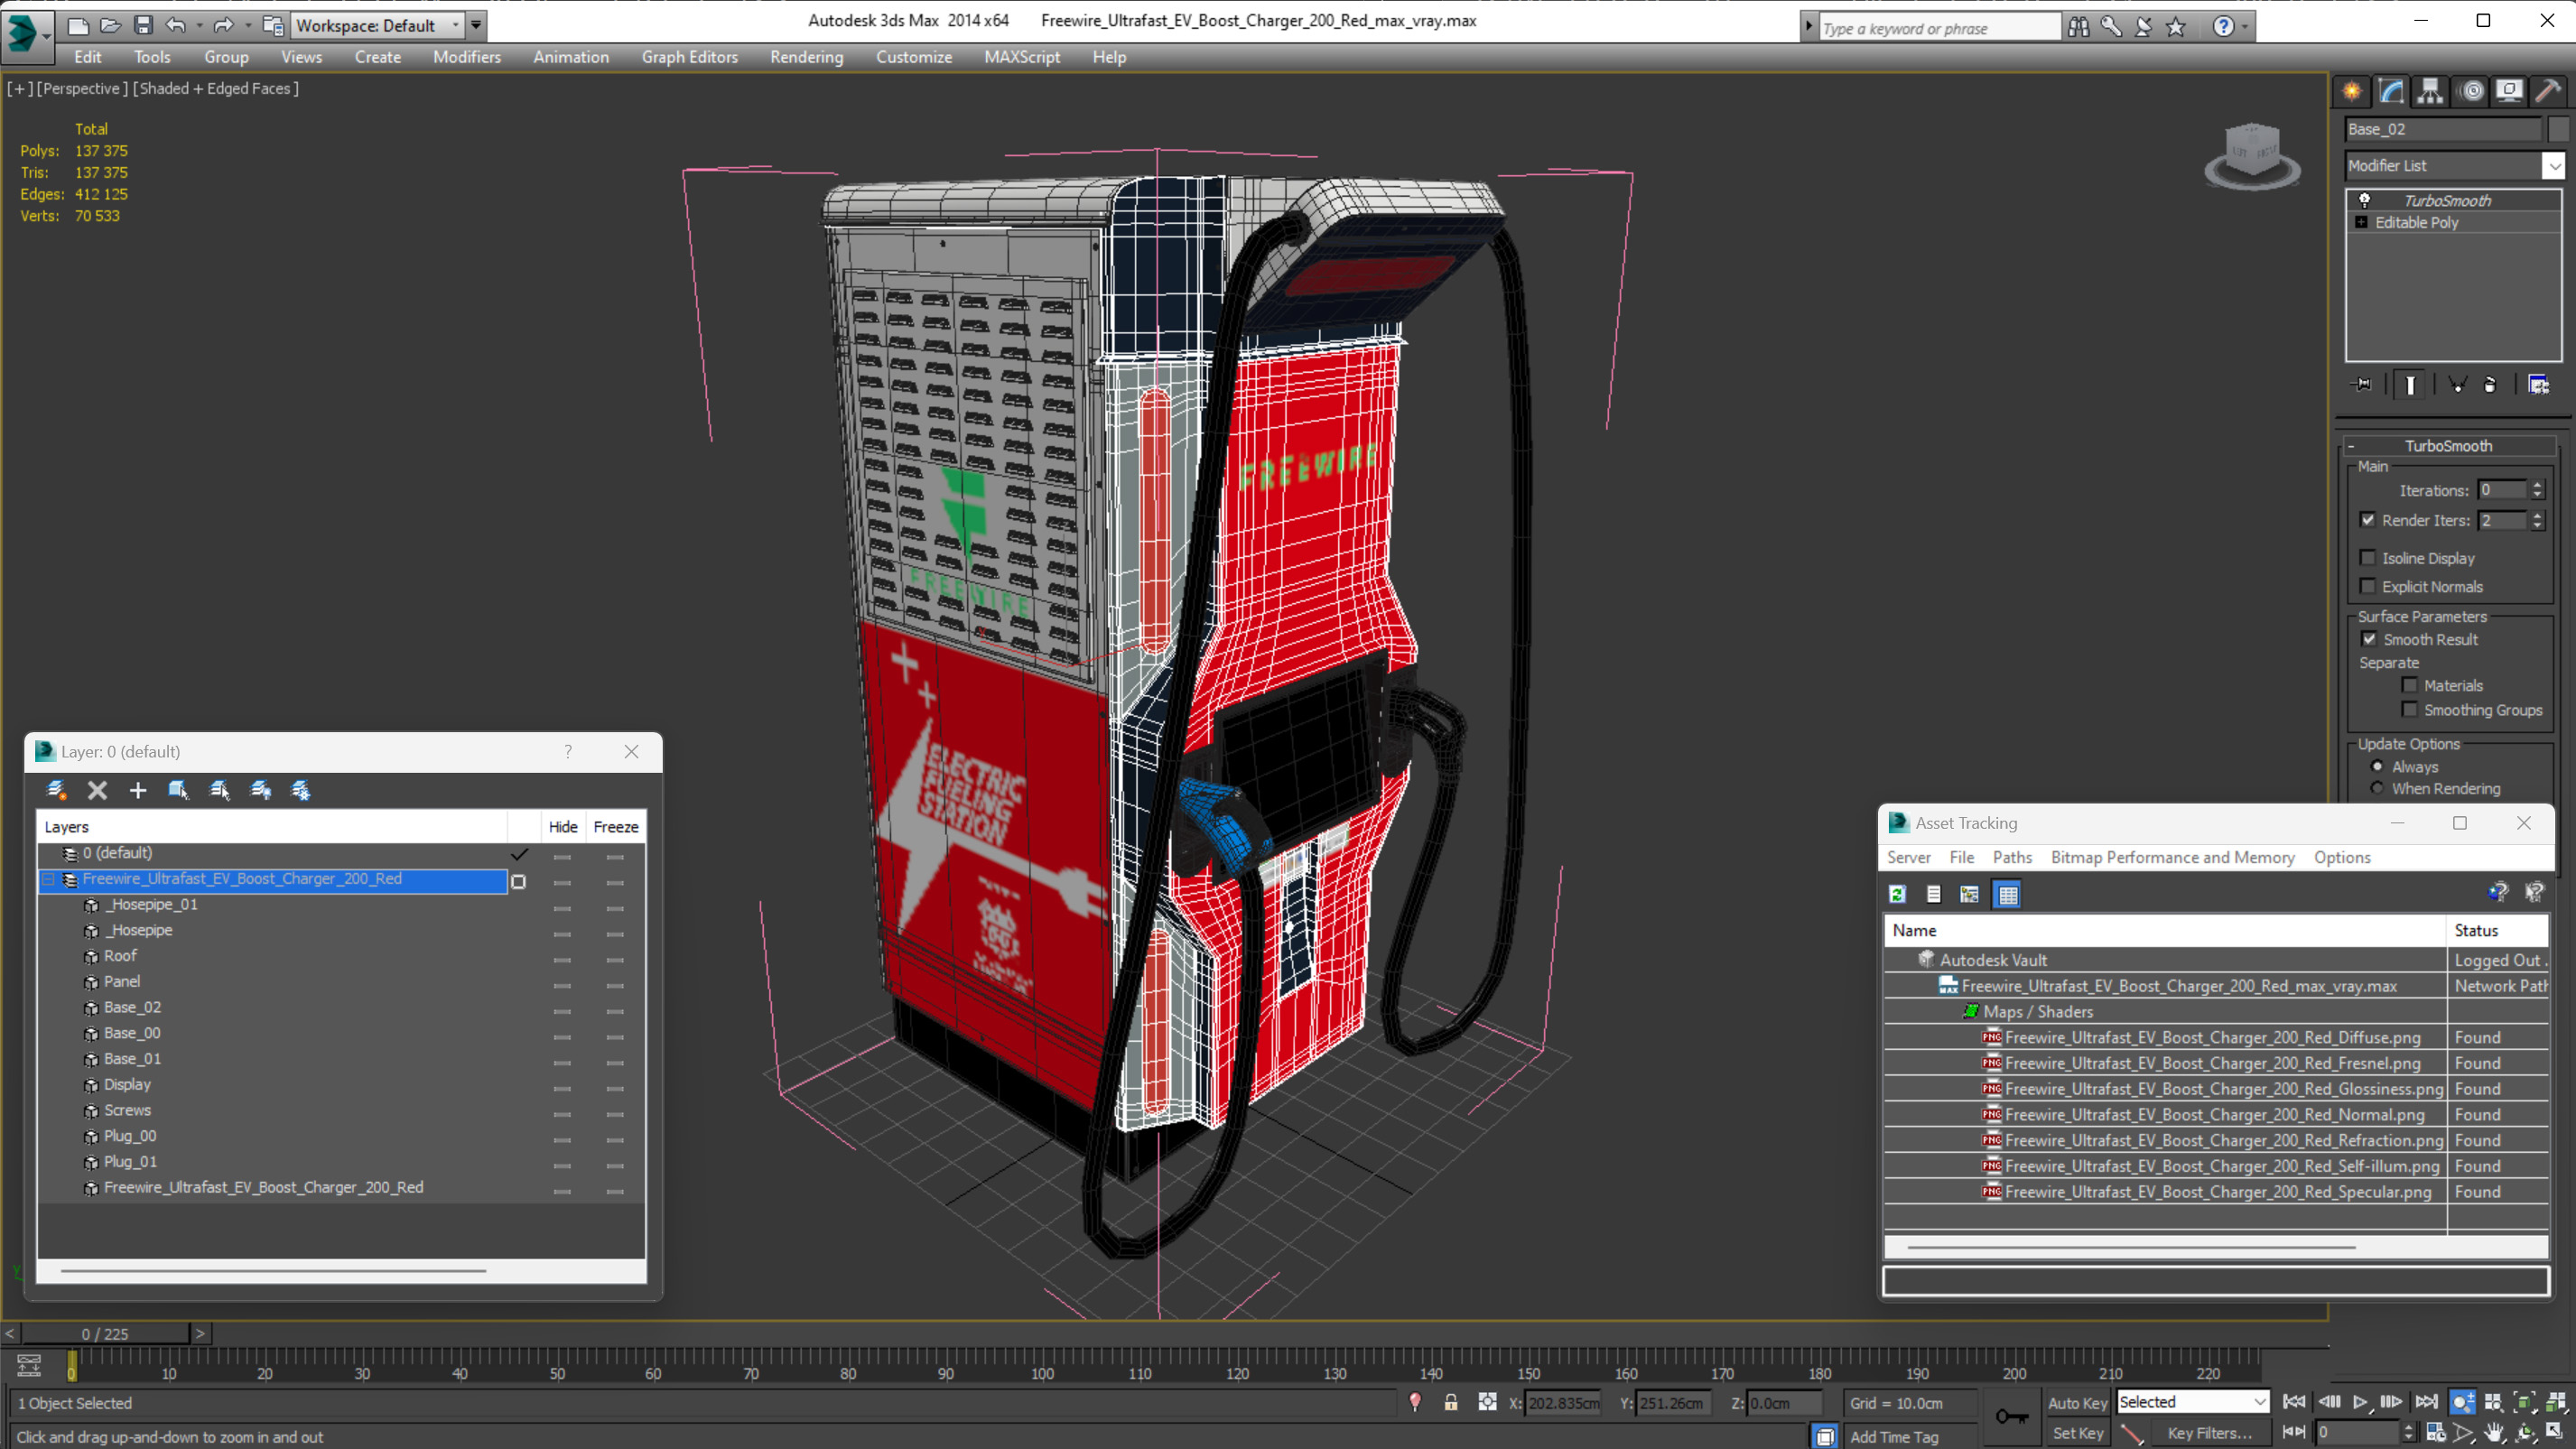
Task: Enable Isoline Display checkbox
Action: (x=2367, y=557)
